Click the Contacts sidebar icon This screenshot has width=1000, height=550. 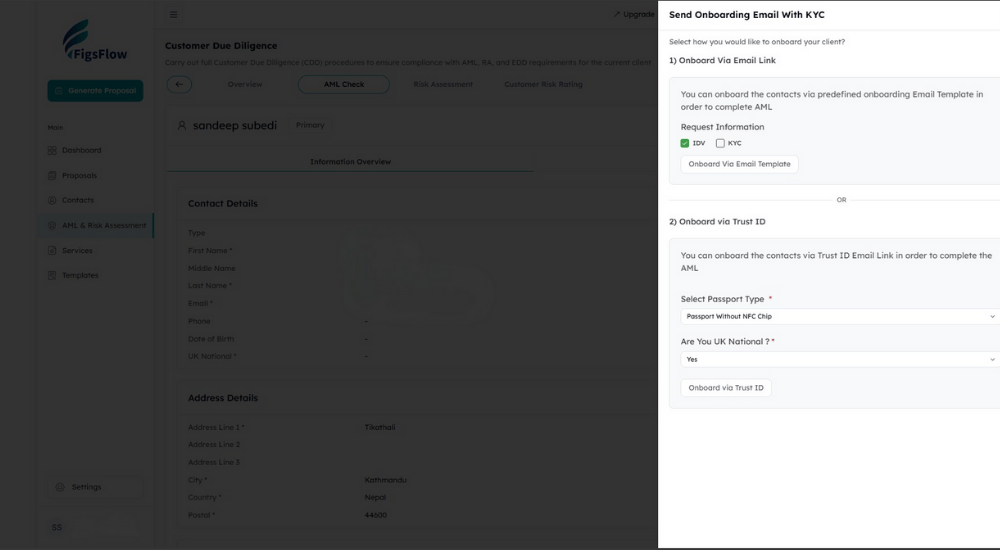pos(52,200)
